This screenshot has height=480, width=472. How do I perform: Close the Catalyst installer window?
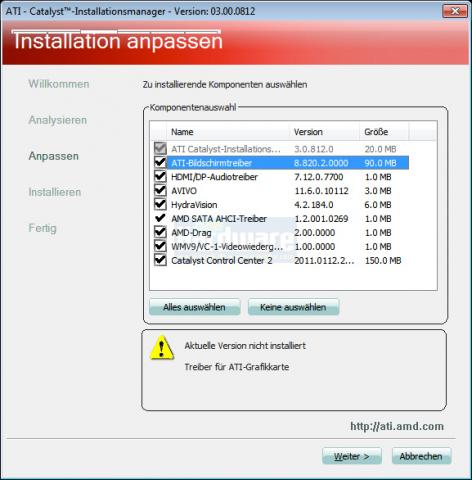pos(455,11)
